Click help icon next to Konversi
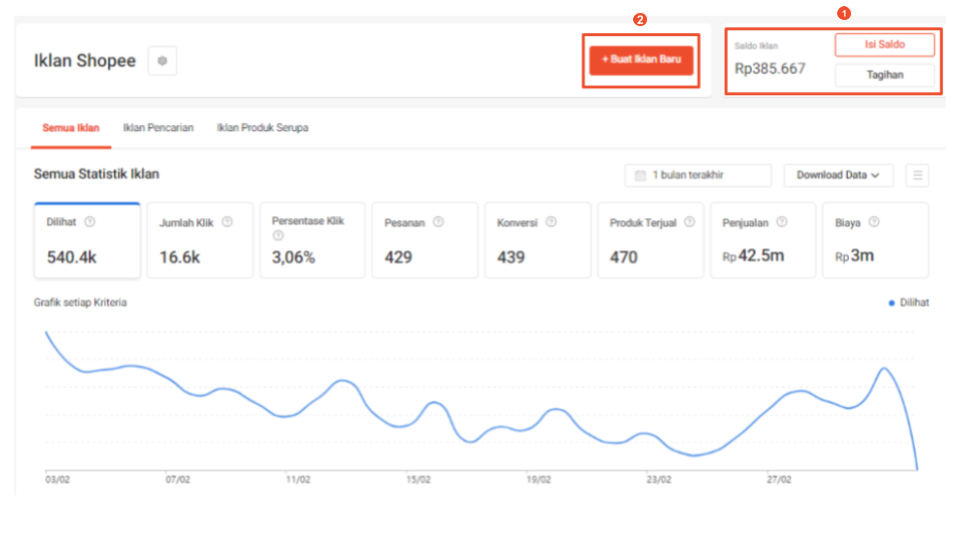The width and height of the screenshot is (960, 540). pyautogui.click(x=551, y=222)
